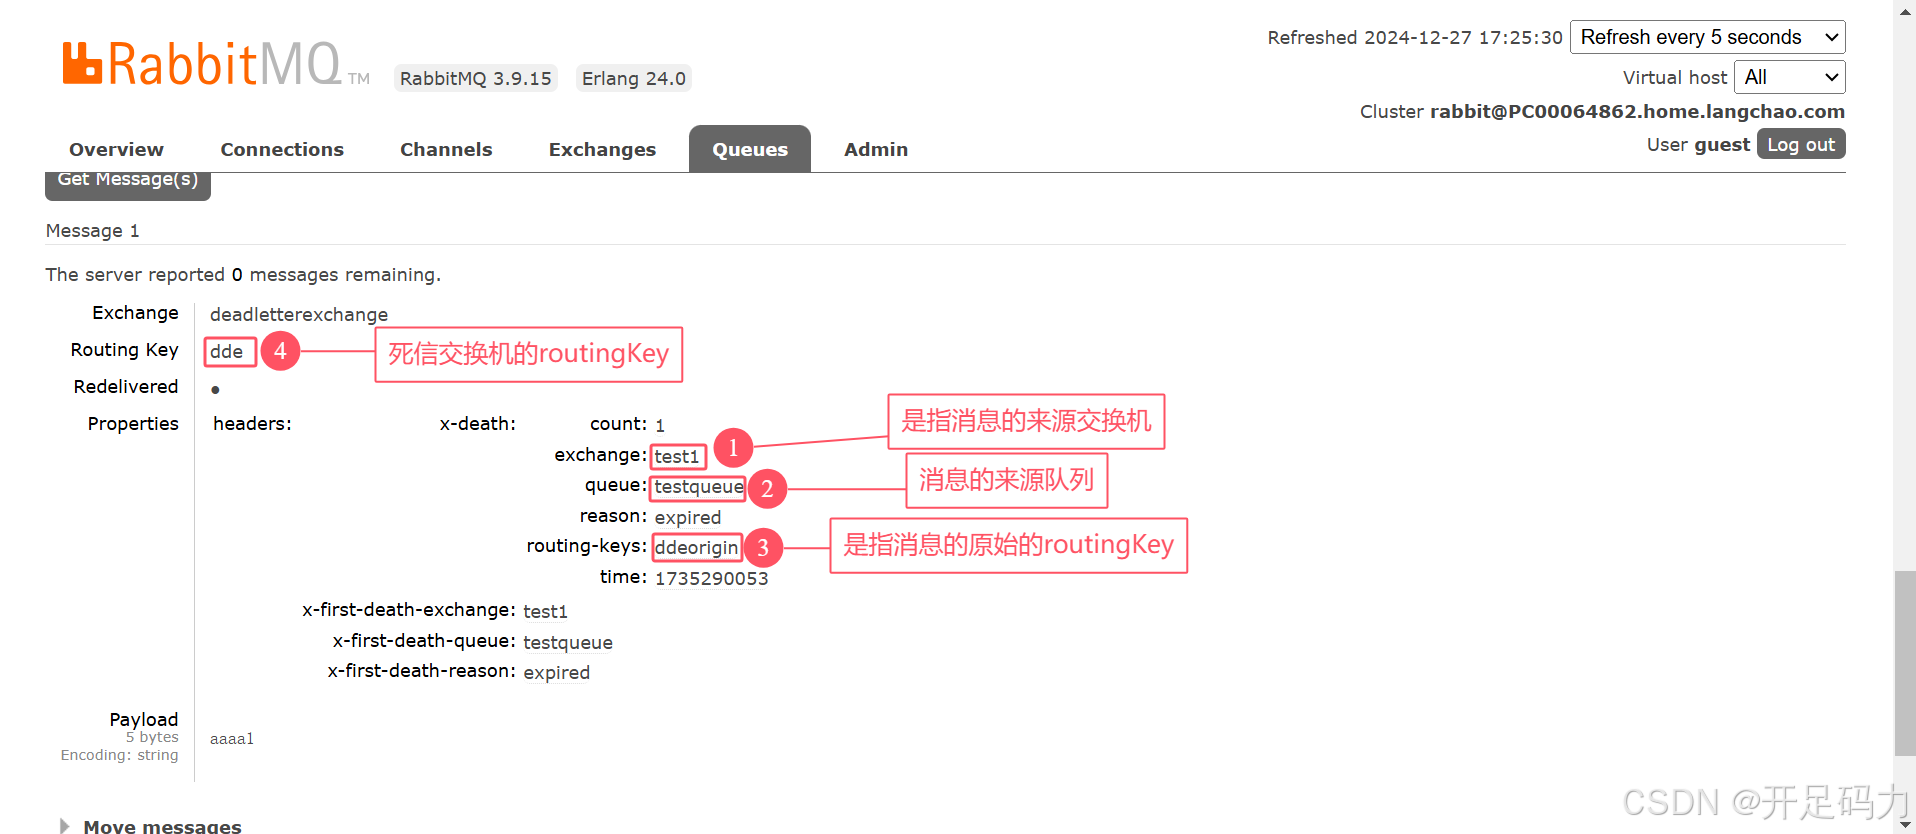Click the exchange name deadletterexchange
Image resolution: width=1916 pixels, height=834 pixels.
[x=299, y=314]
